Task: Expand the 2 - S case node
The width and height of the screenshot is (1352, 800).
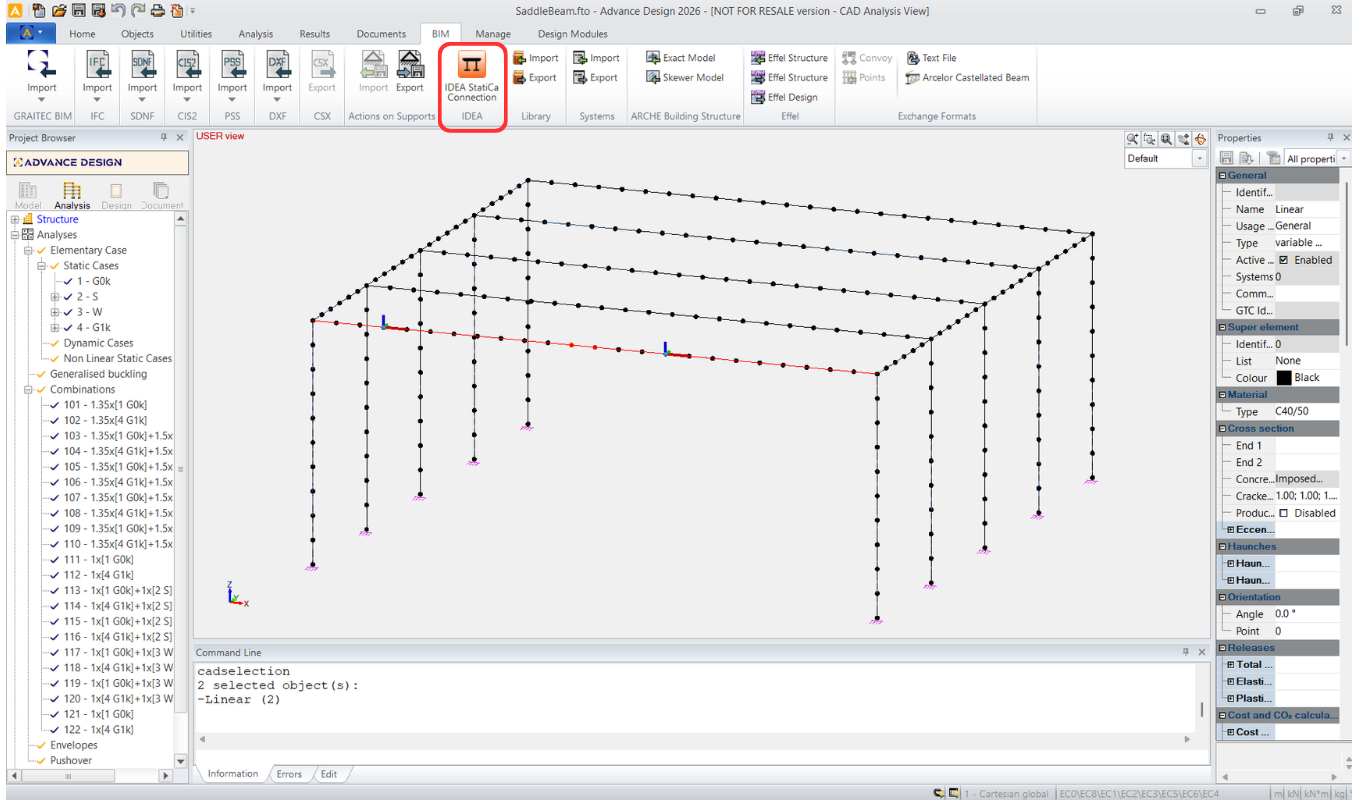Action: [55, 297]
